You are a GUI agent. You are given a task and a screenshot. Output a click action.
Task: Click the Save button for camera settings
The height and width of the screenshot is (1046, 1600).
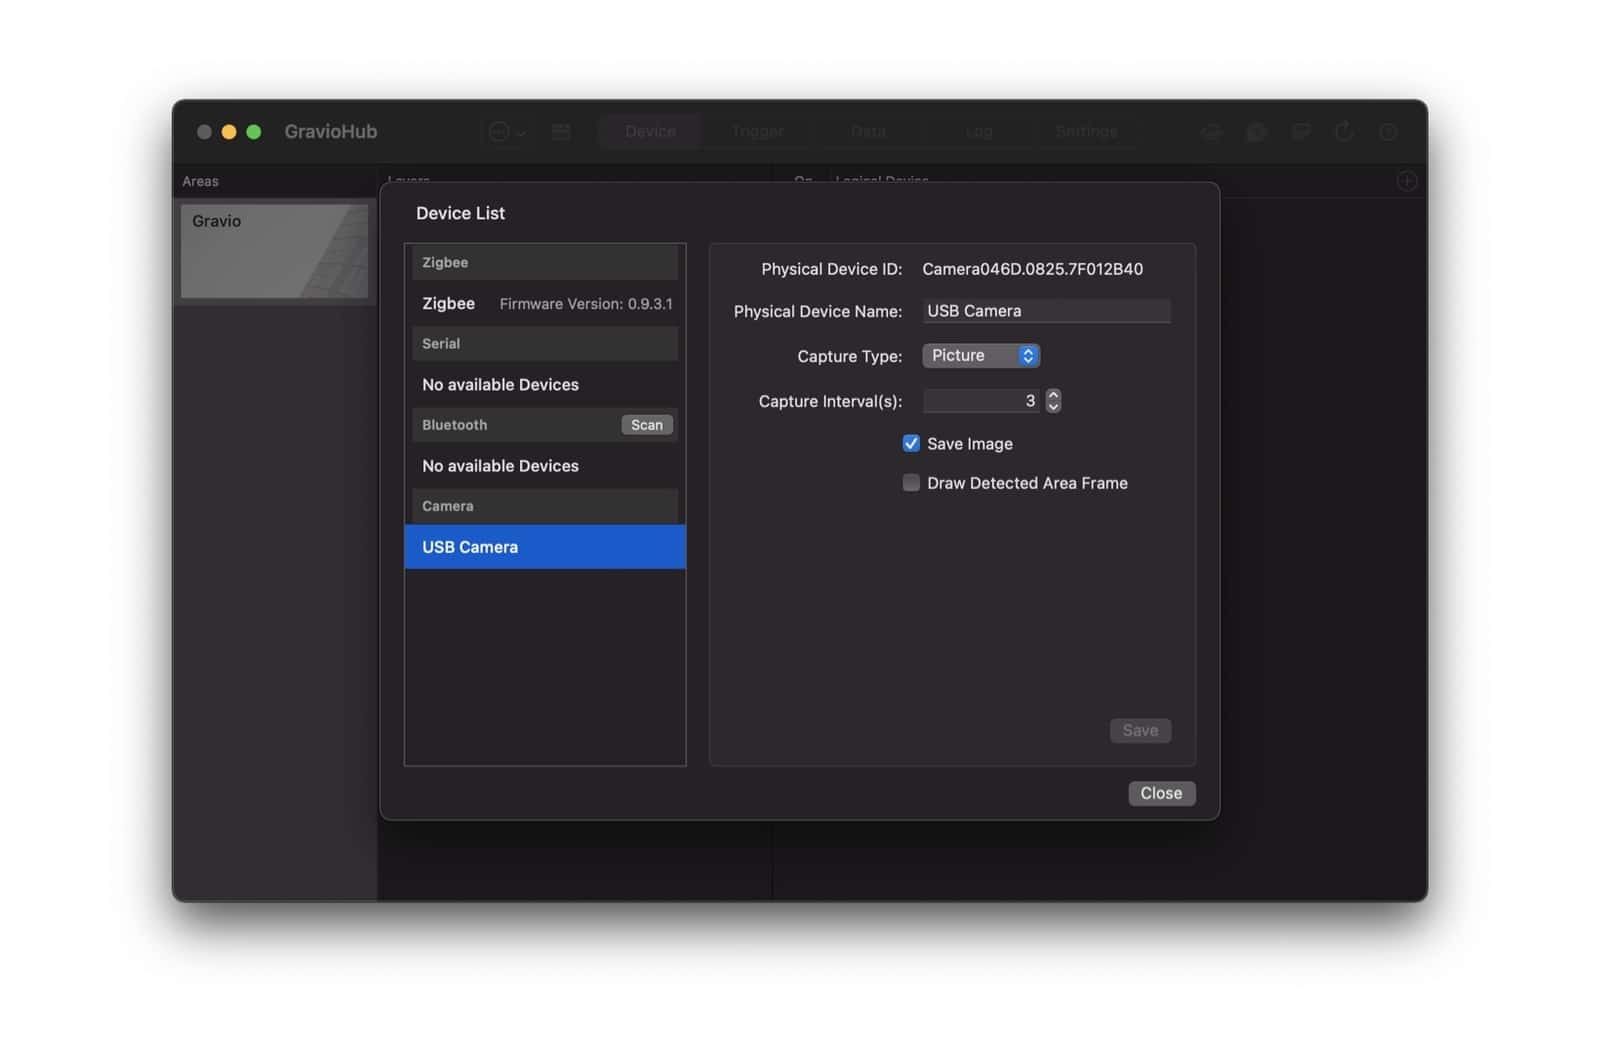[1140, 730]
